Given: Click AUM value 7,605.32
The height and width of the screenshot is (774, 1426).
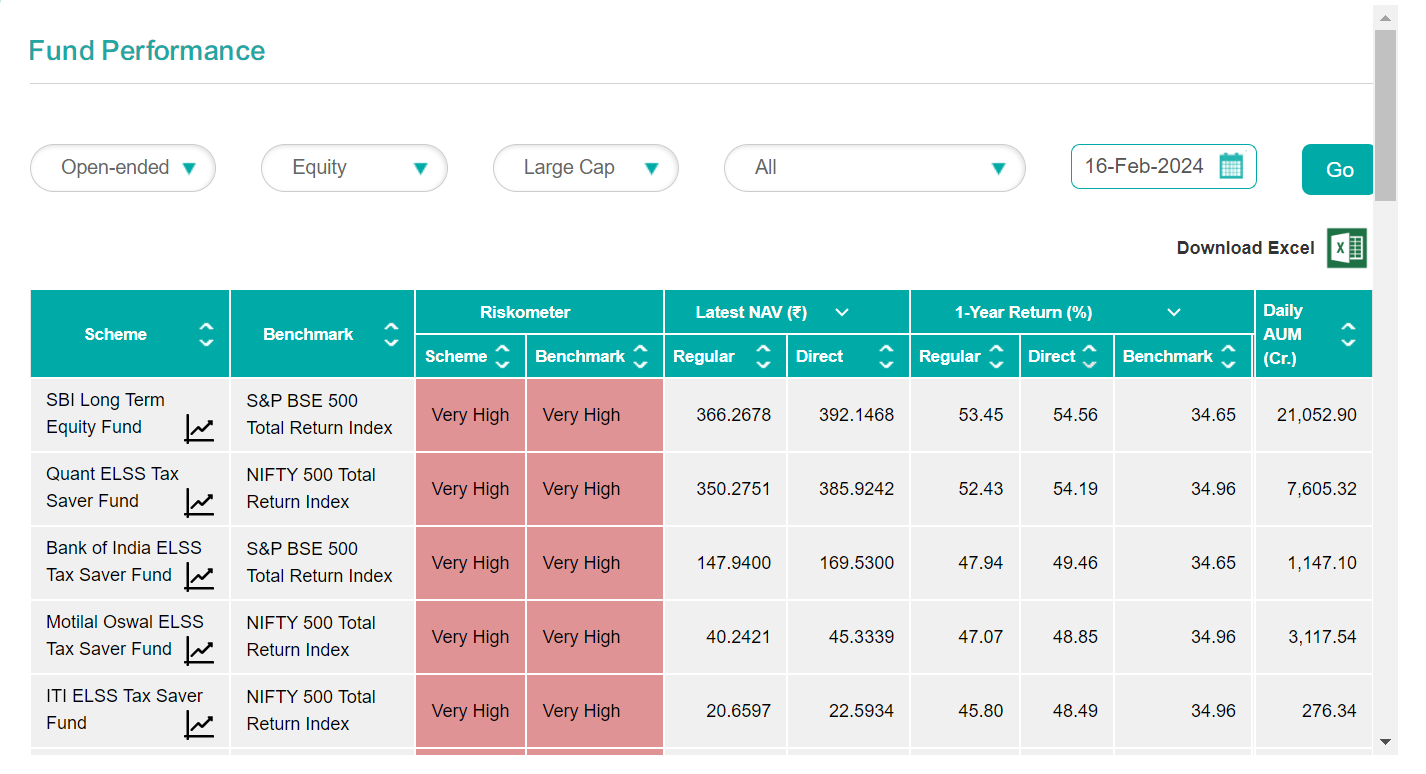Looking at the screenshot, I should (x=1322, y=489).
